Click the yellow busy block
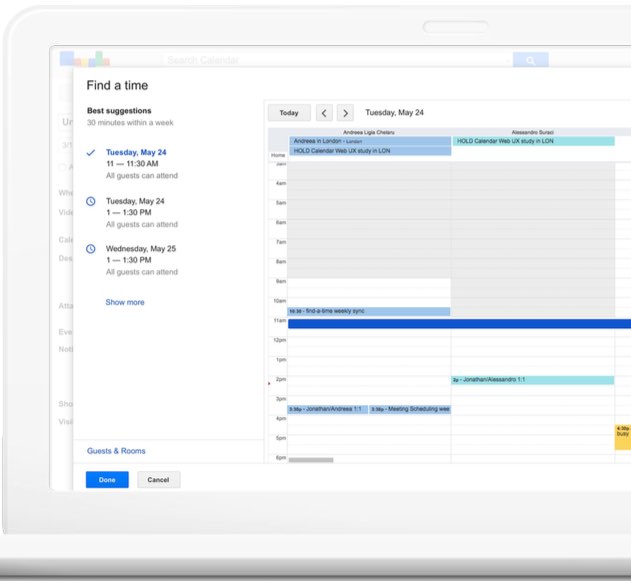Screen dimensions: 631x581 [x=623, y=435]
